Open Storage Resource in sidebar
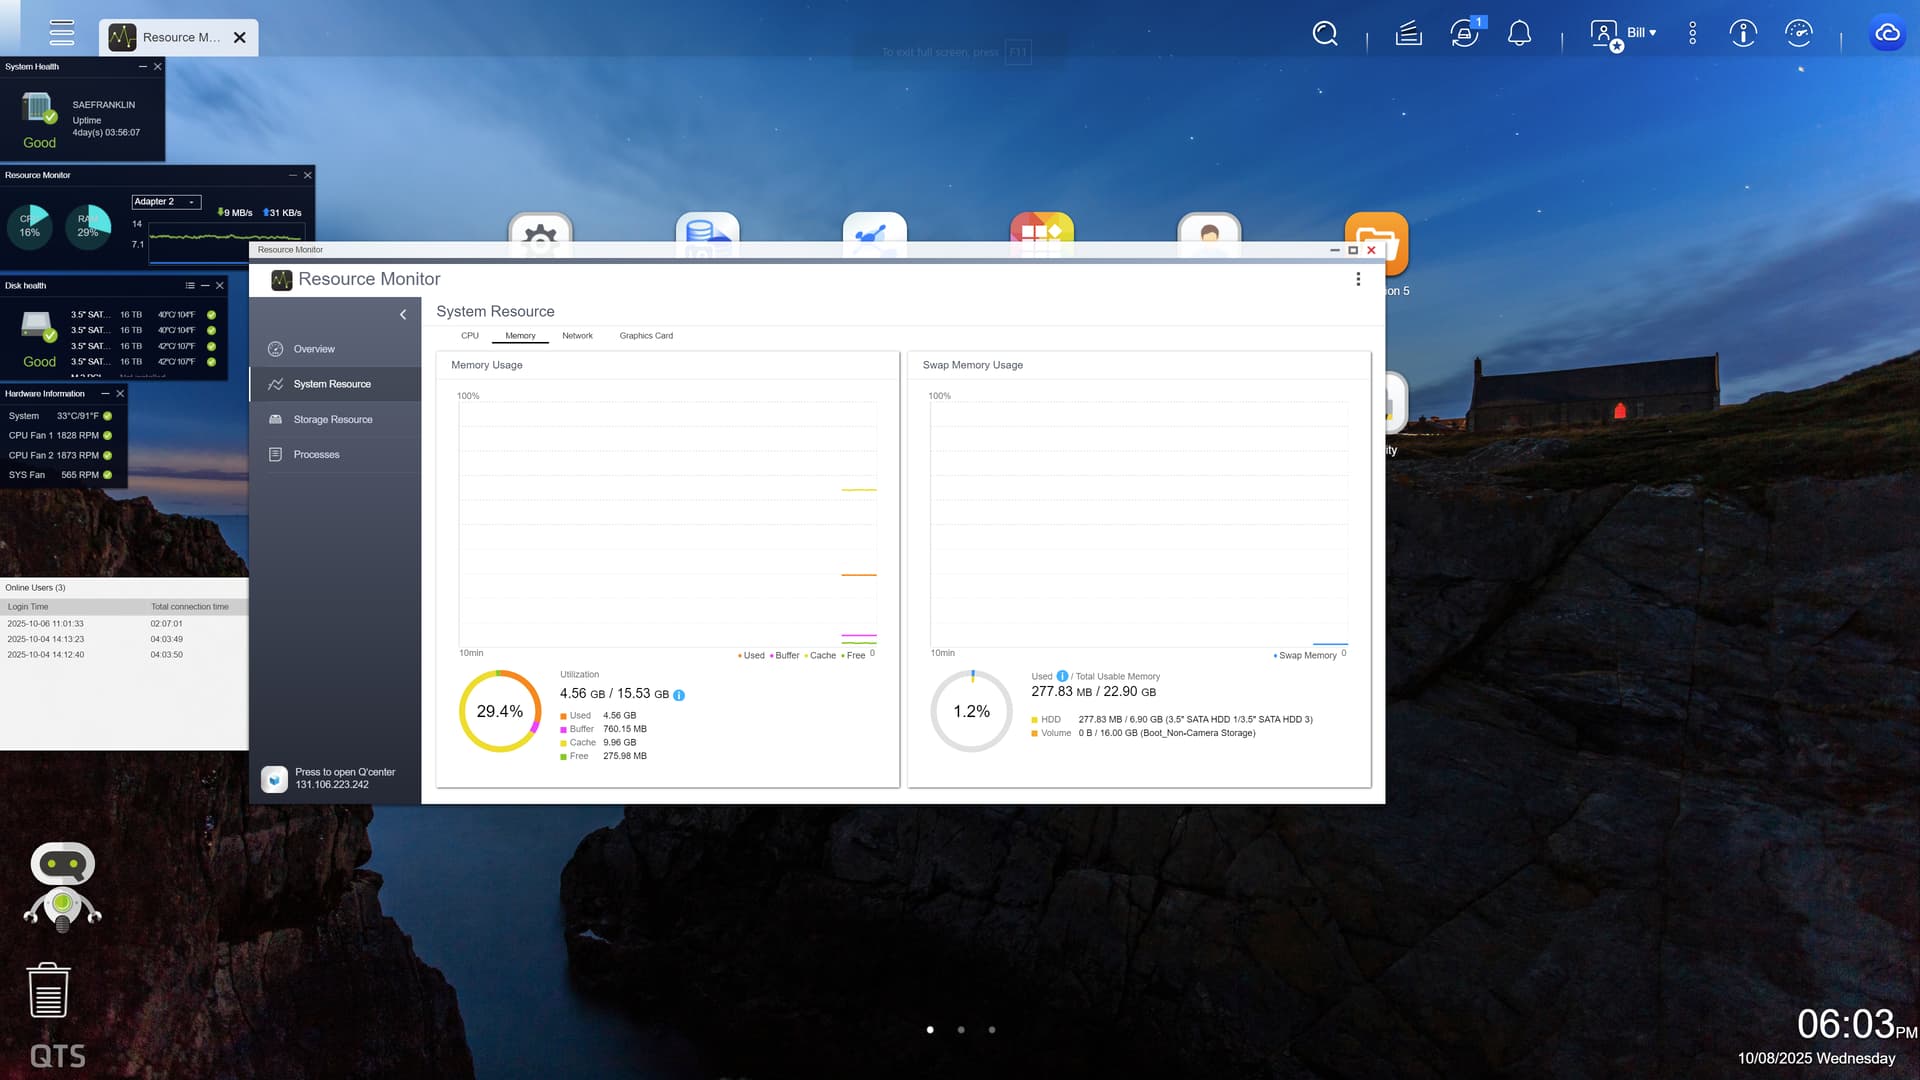 point(332,420)
